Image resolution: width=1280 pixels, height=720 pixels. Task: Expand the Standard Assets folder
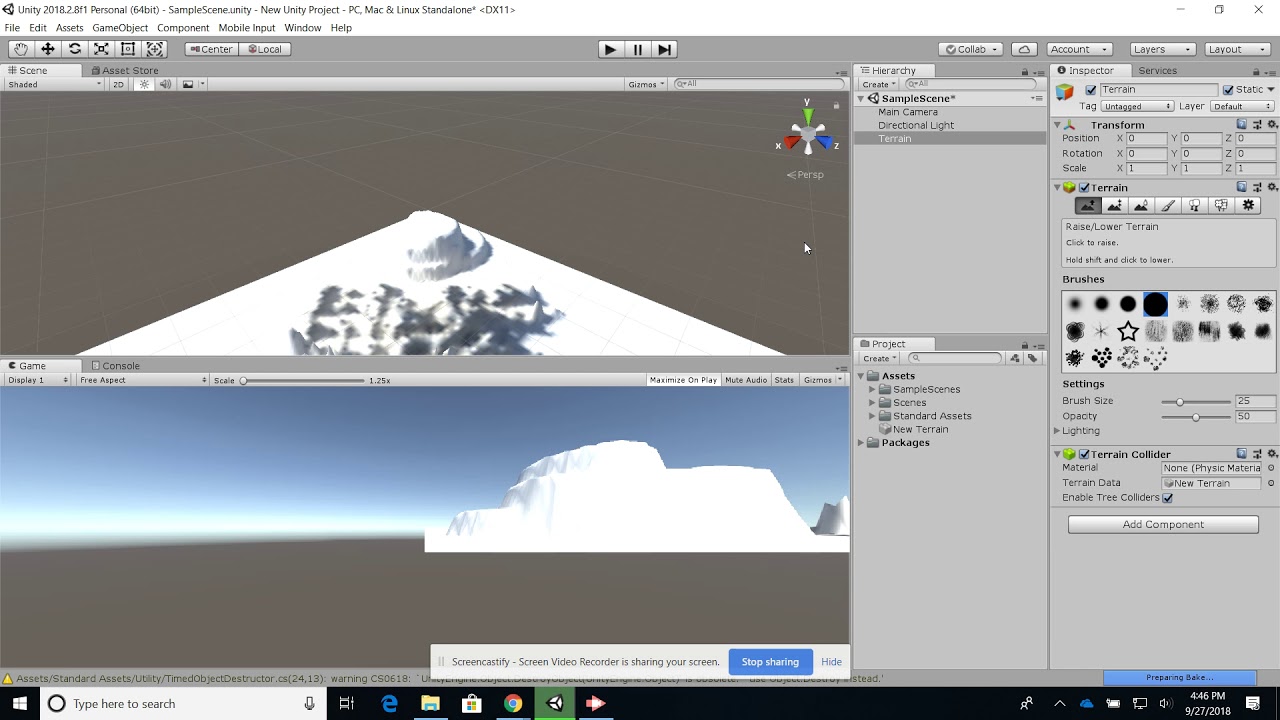(x=872, y=416)
